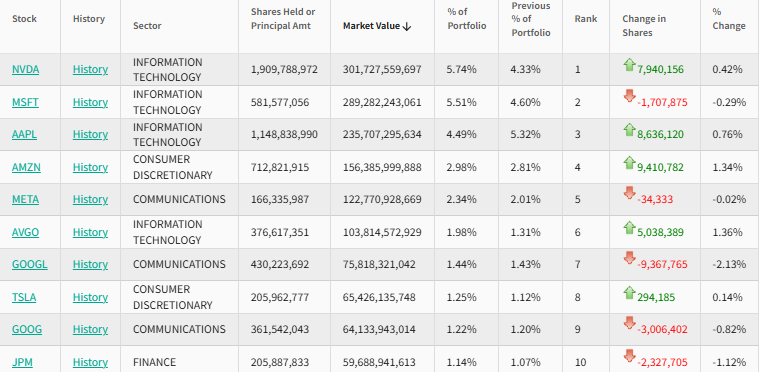Sort table by Rank column header
Screen dimensions: 759x372
coord(586,19)
